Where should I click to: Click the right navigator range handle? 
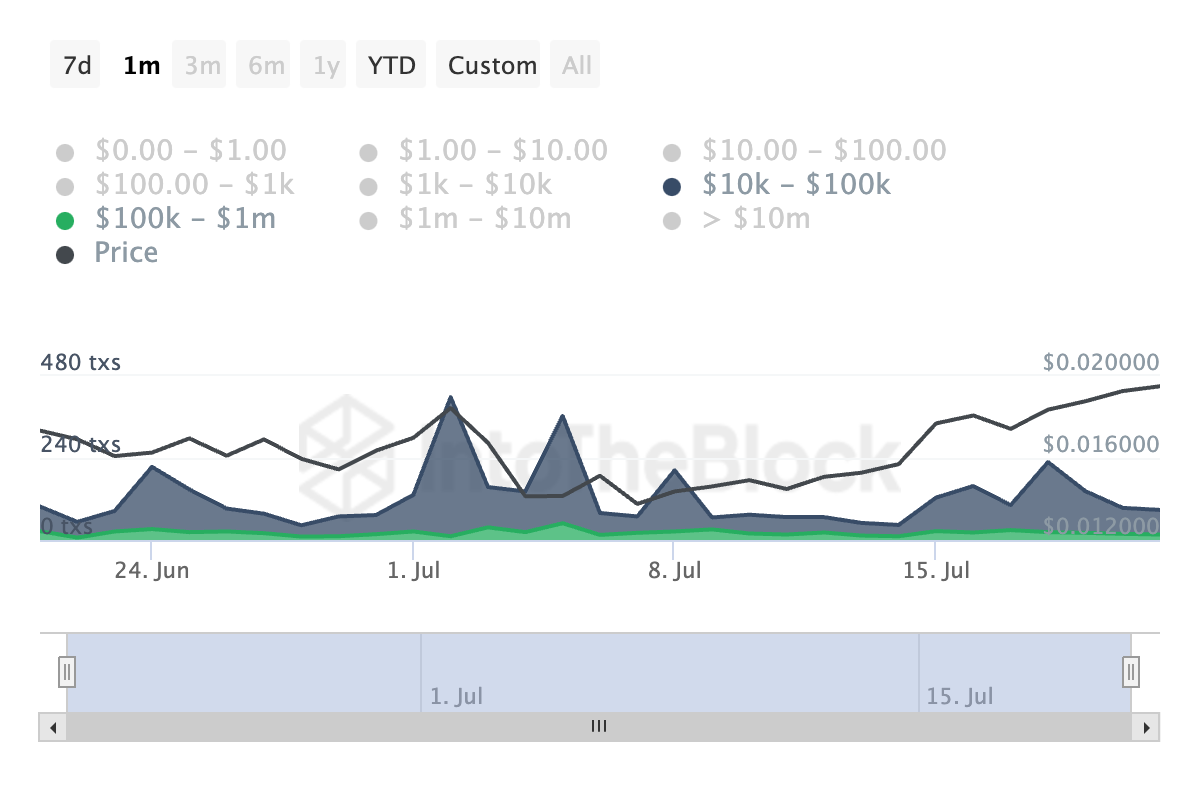coord(1131,670)
